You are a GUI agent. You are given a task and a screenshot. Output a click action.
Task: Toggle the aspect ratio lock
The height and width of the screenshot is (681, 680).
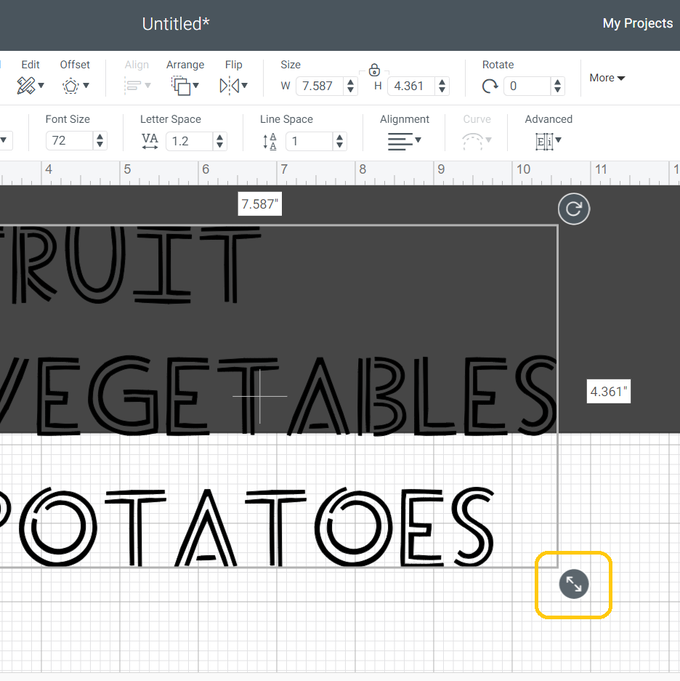point(374,70)
